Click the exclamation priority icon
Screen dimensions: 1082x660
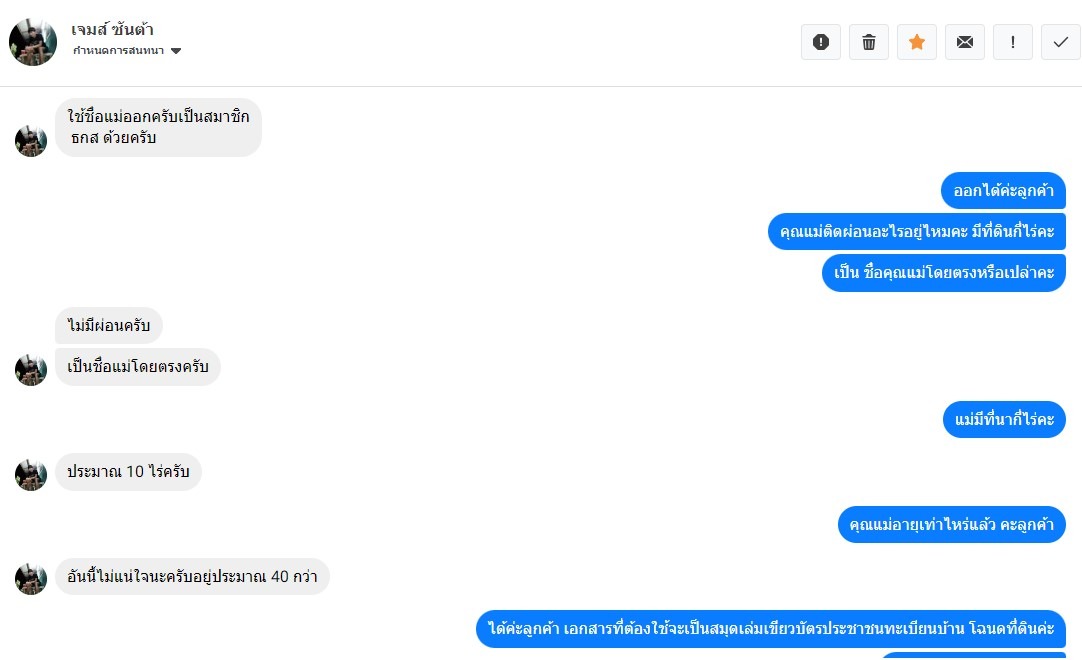1012,42
